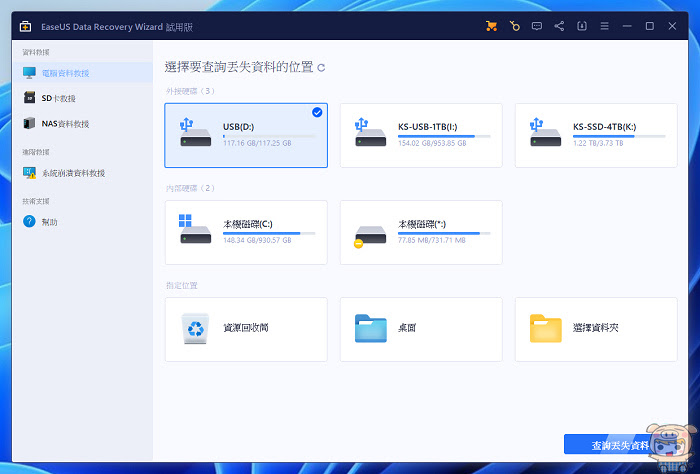700x474 pixels.
Task: Click the 查詢丟失資料 scan button
Action: coord(621,445)
